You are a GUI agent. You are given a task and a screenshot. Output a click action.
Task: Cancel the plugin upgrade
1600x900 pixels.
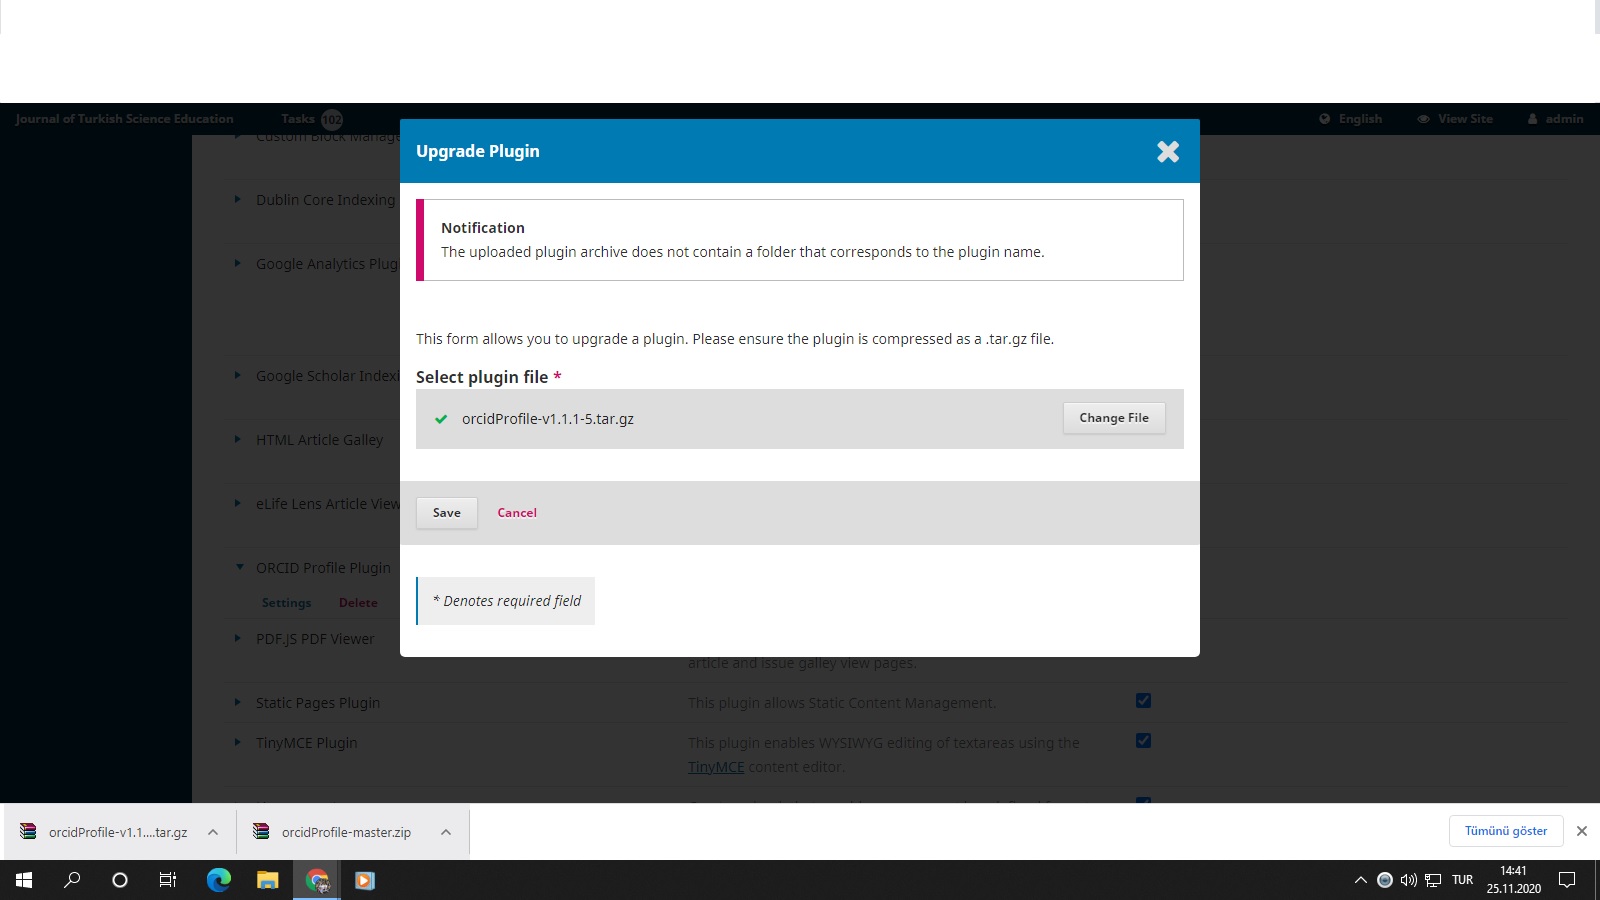(x=517, y=513)
